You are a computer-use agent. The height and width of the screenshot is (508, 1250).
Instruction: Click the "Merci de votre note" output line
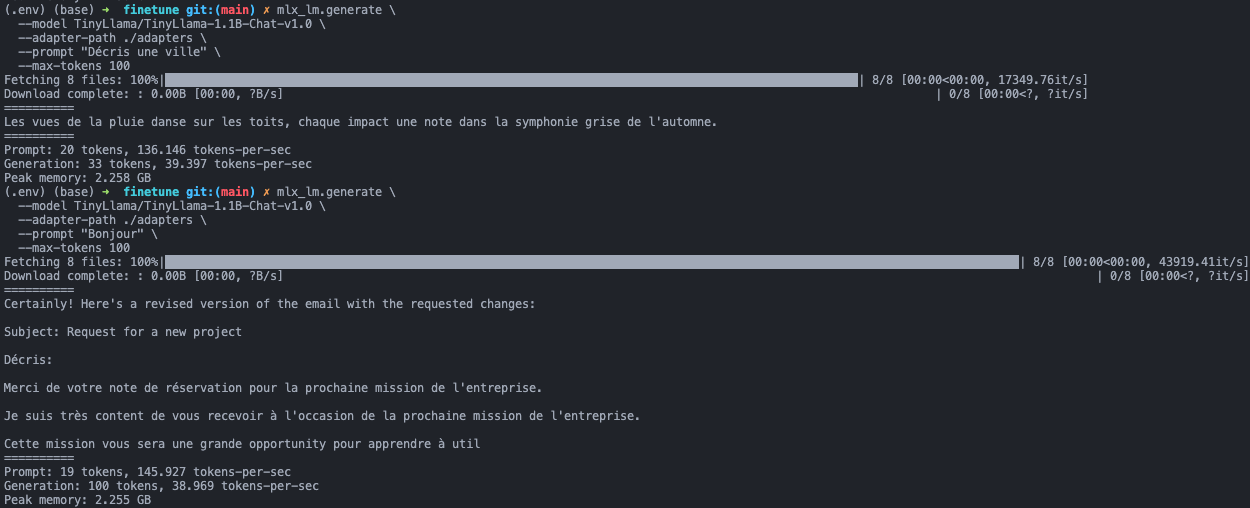tap(273, 388)
